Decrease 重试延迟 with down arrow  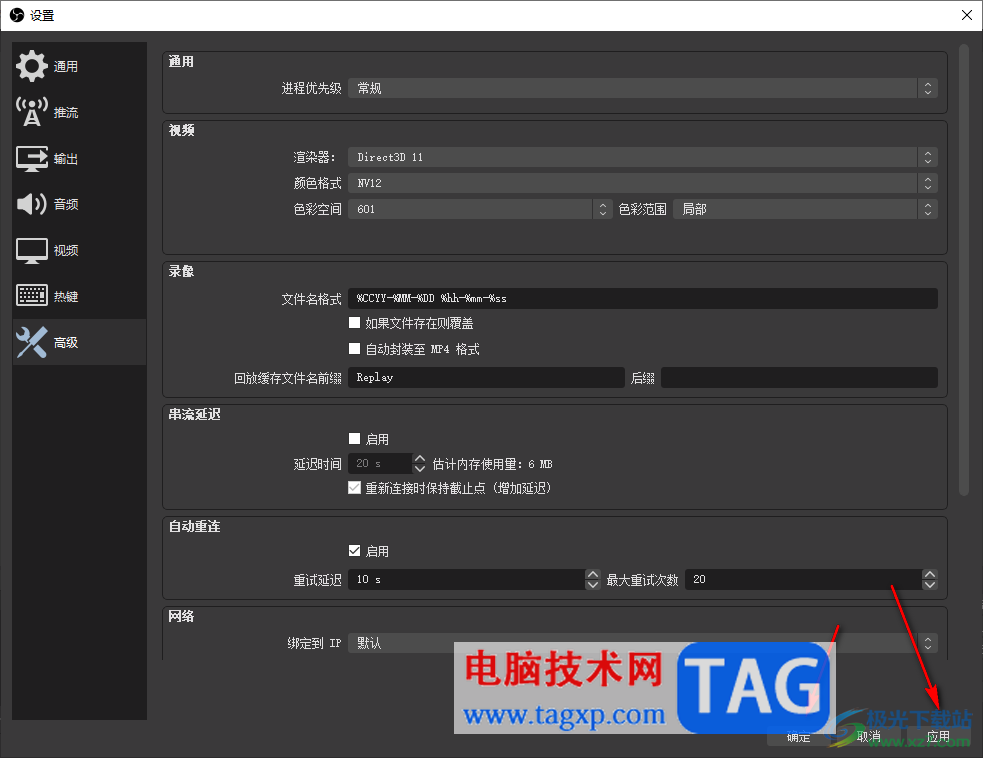click(x=592, y=585)
